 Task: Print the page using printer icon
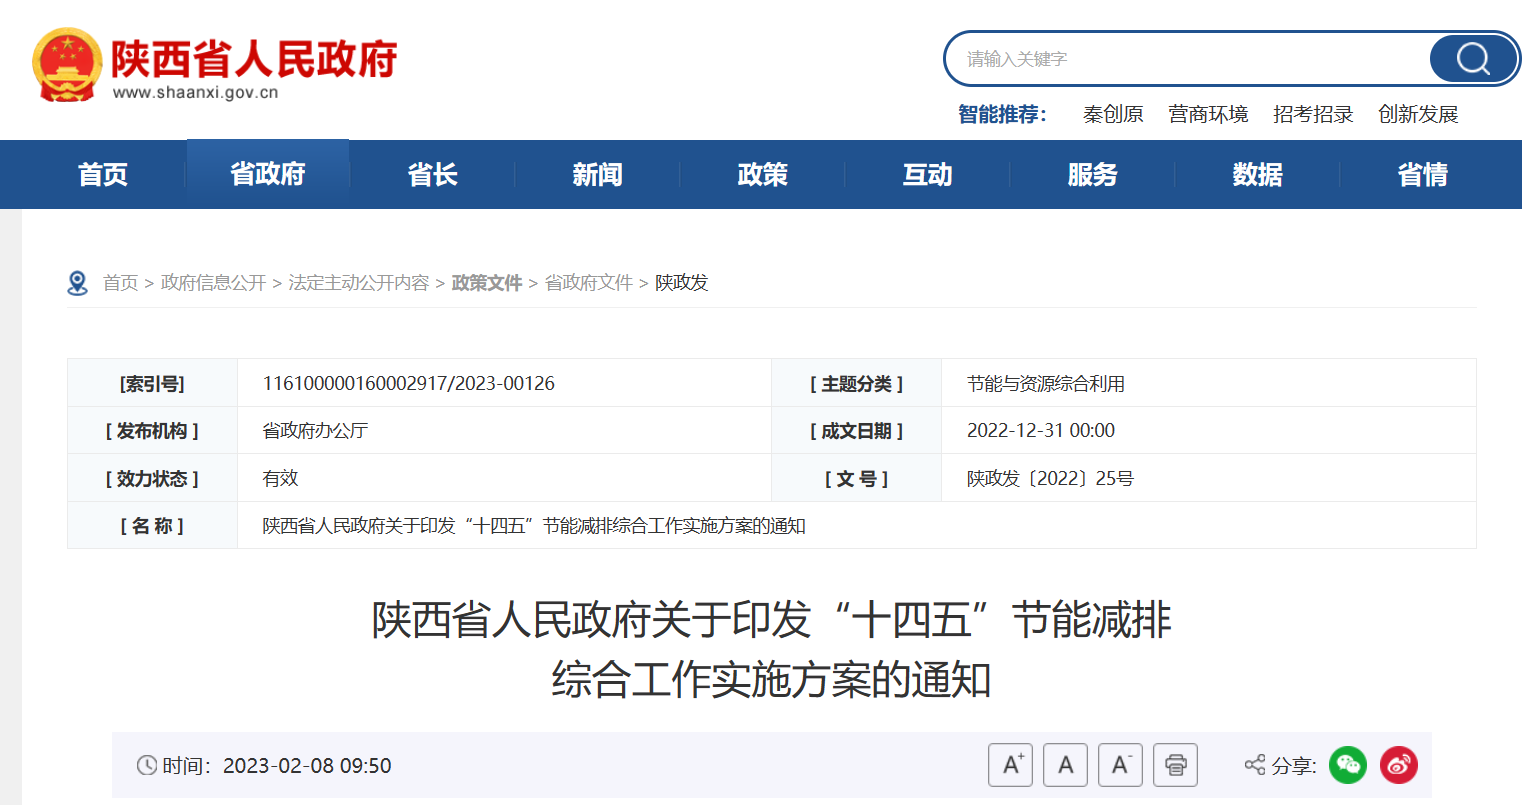[1175, 765]
